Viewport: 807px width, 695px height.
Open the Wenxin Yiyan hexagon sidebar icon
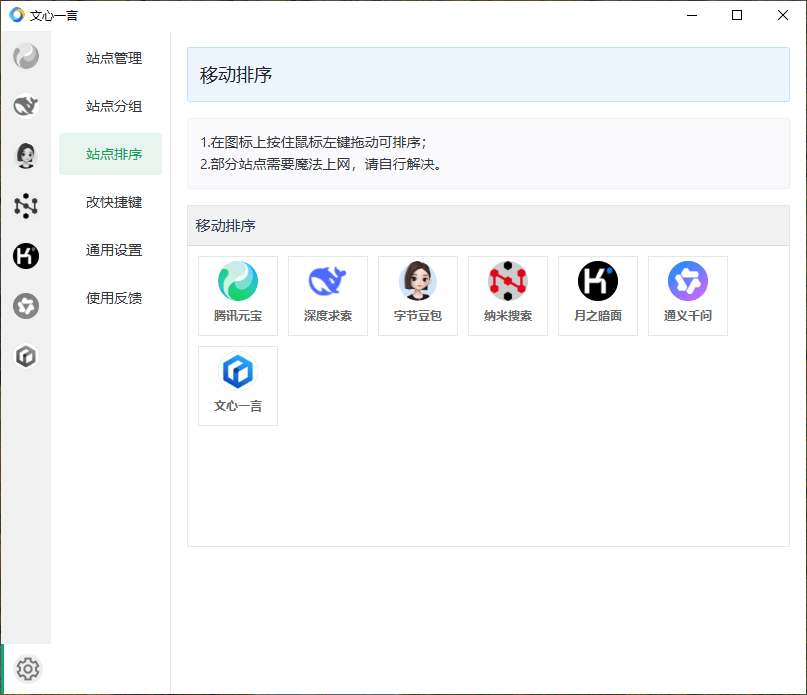coord(26,356)
